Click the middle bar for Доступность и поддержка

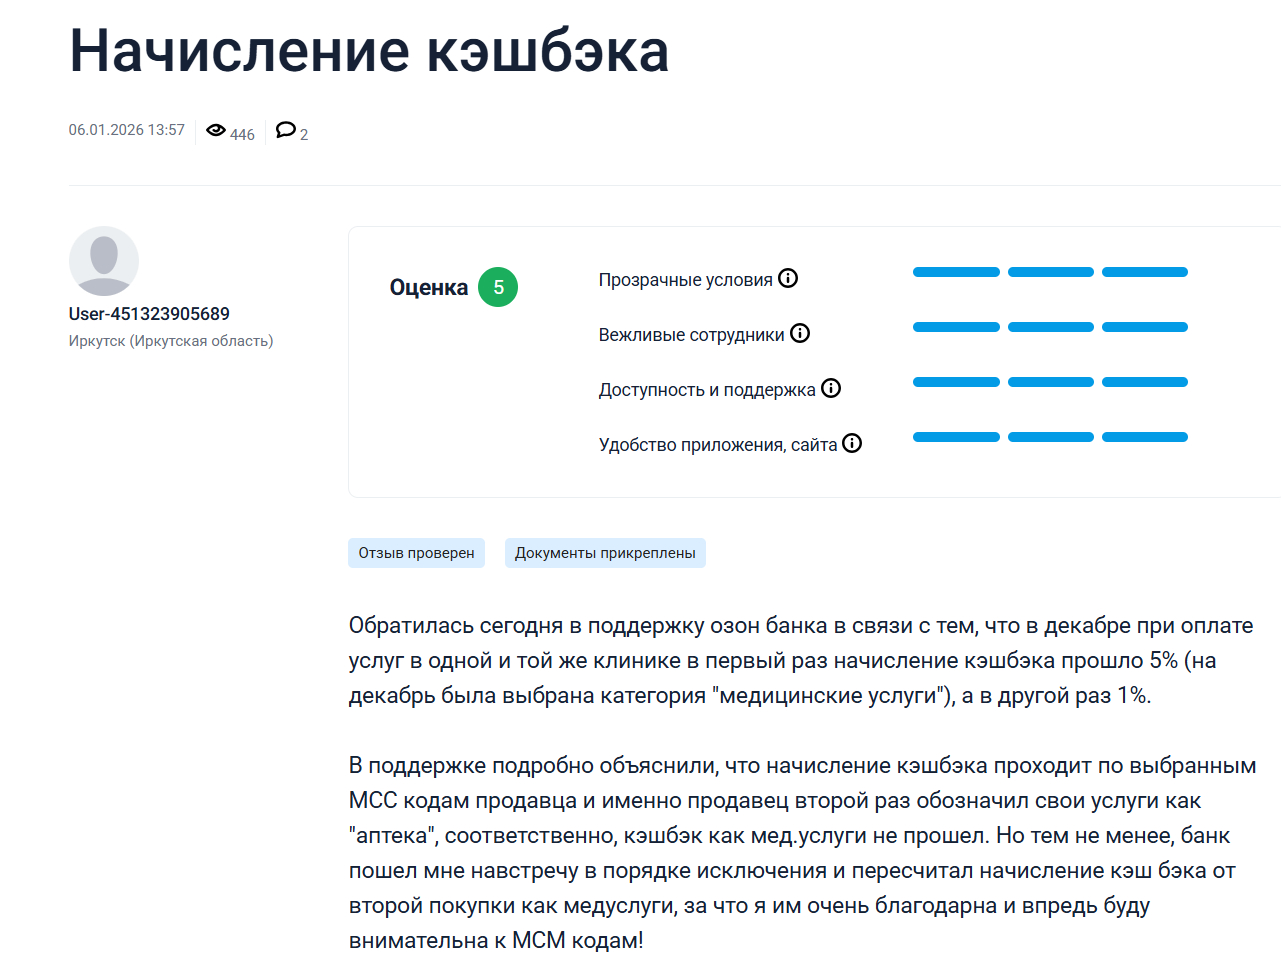click(1049, 381)
